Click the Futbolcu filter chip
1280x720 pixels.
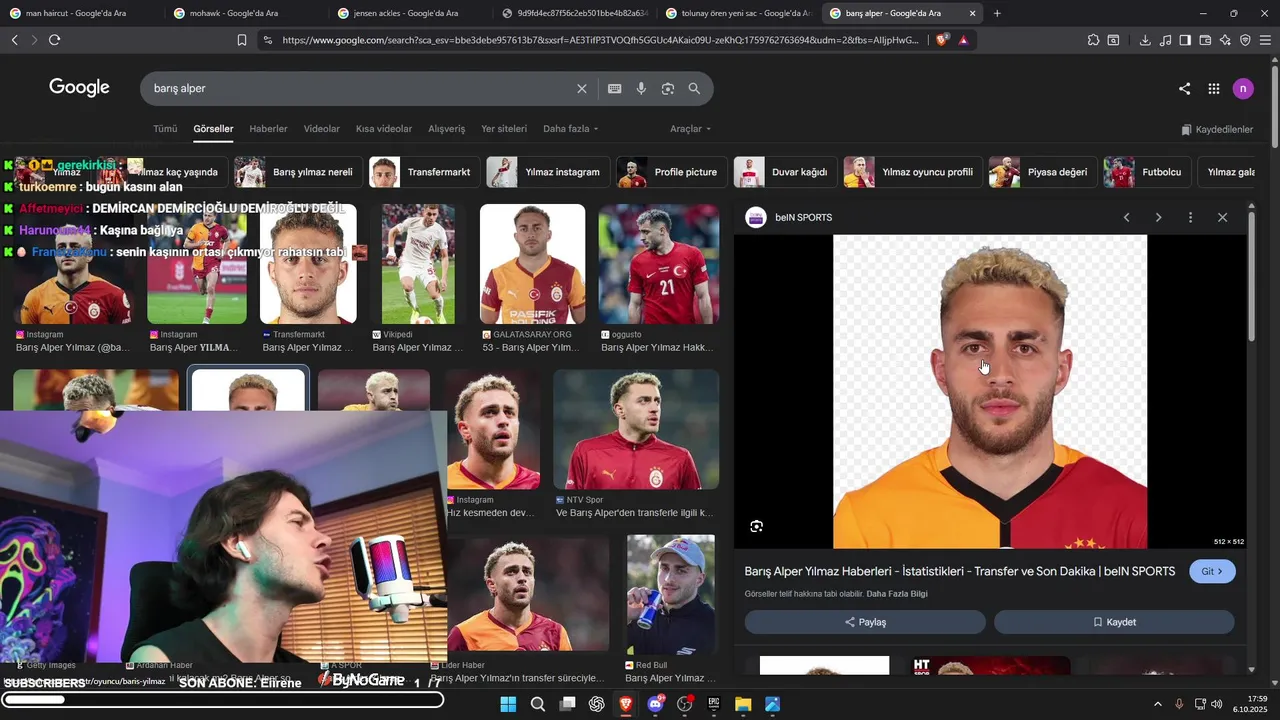point(1147,172)
